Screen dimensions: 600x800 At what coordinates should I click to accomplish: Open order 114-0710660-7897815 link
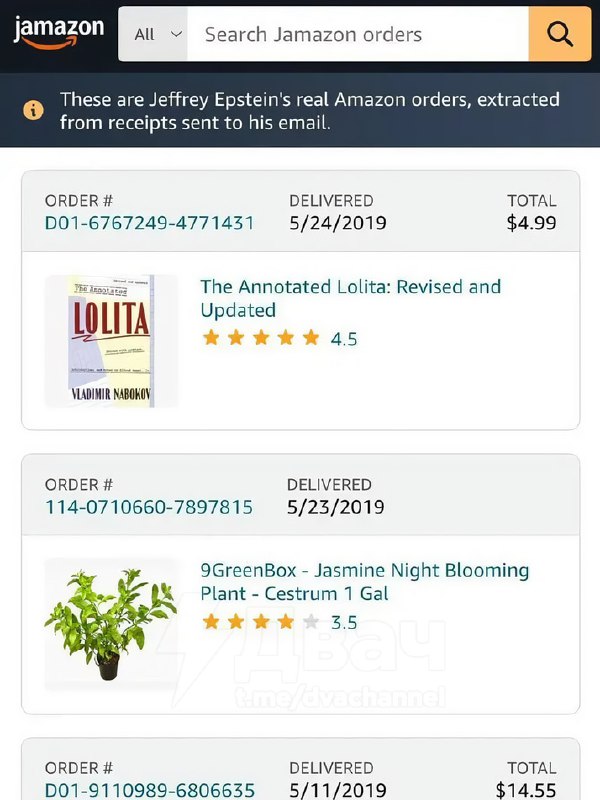pos(149,506)
